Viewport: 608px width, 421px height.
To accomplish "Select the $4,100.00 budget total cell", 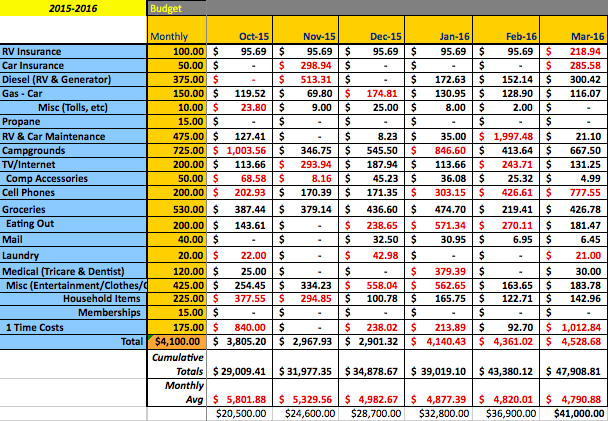I will point(177,342).
